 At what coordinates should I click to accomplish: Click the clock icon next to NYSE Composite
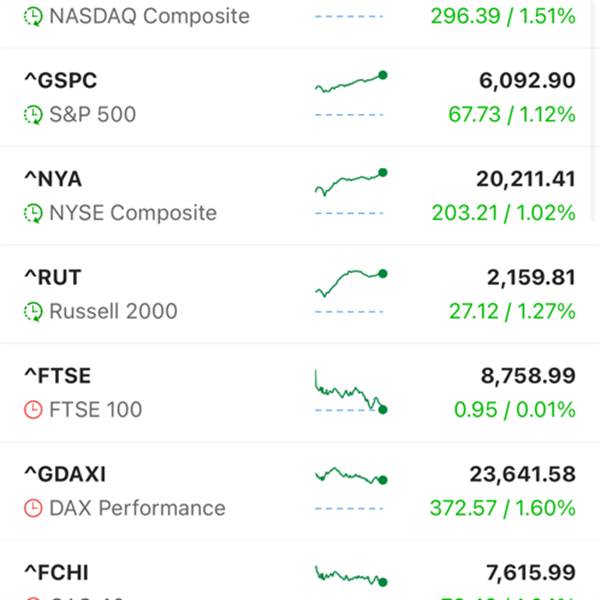33,213
